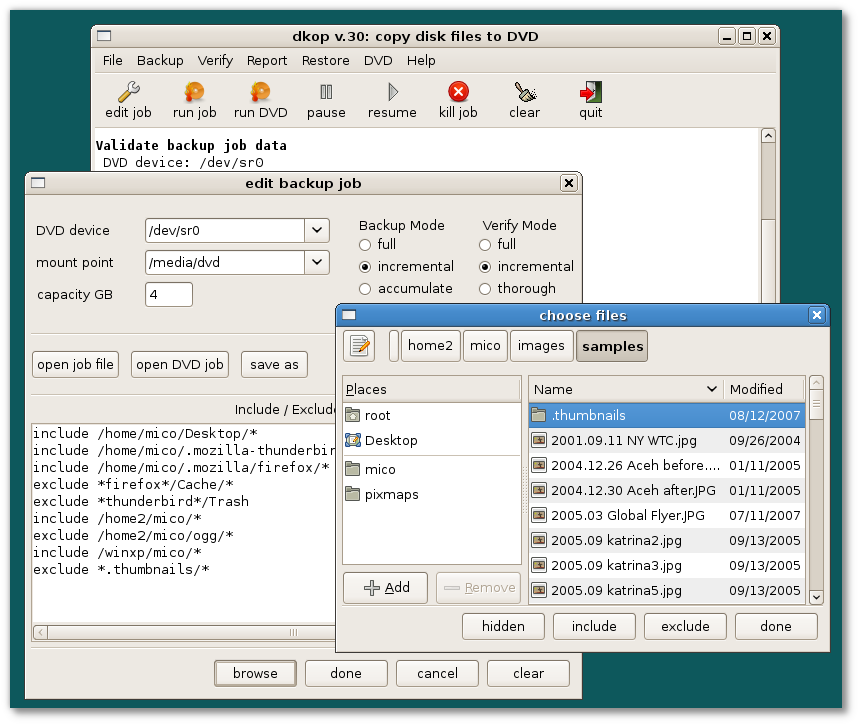Click the clear broom icon in toolbar
The width and height of the screenshot is (859, 725).
525,92
